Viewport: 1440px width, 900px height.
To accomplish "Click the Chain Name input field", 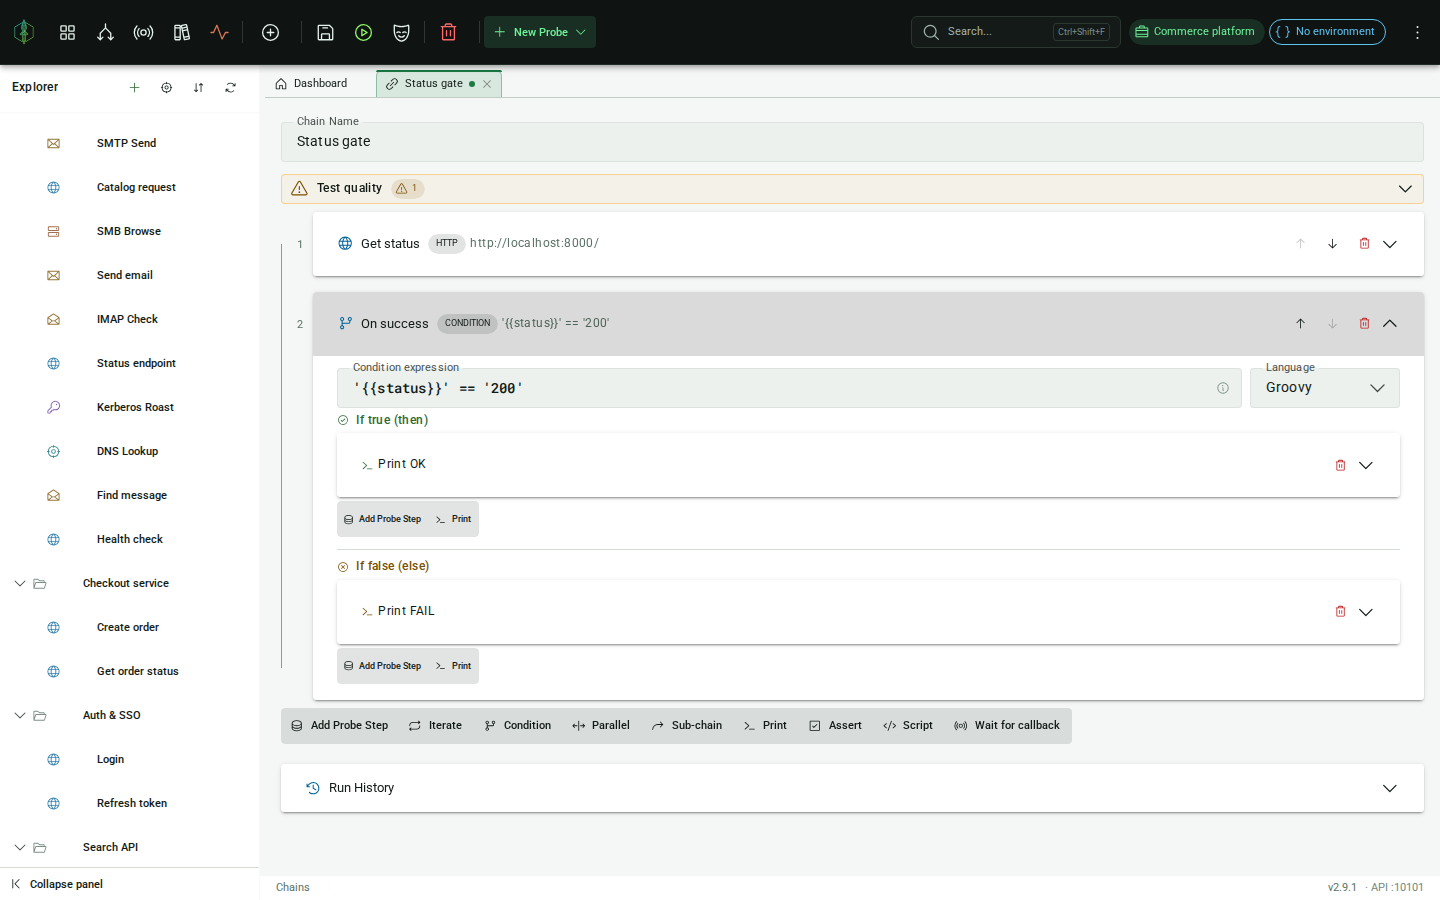I will tap(852, 142).
